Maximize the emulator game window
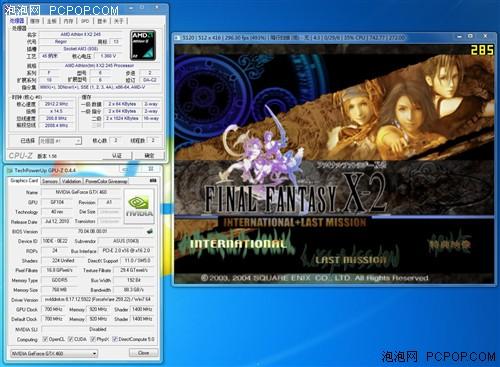 tap(471, 36)
